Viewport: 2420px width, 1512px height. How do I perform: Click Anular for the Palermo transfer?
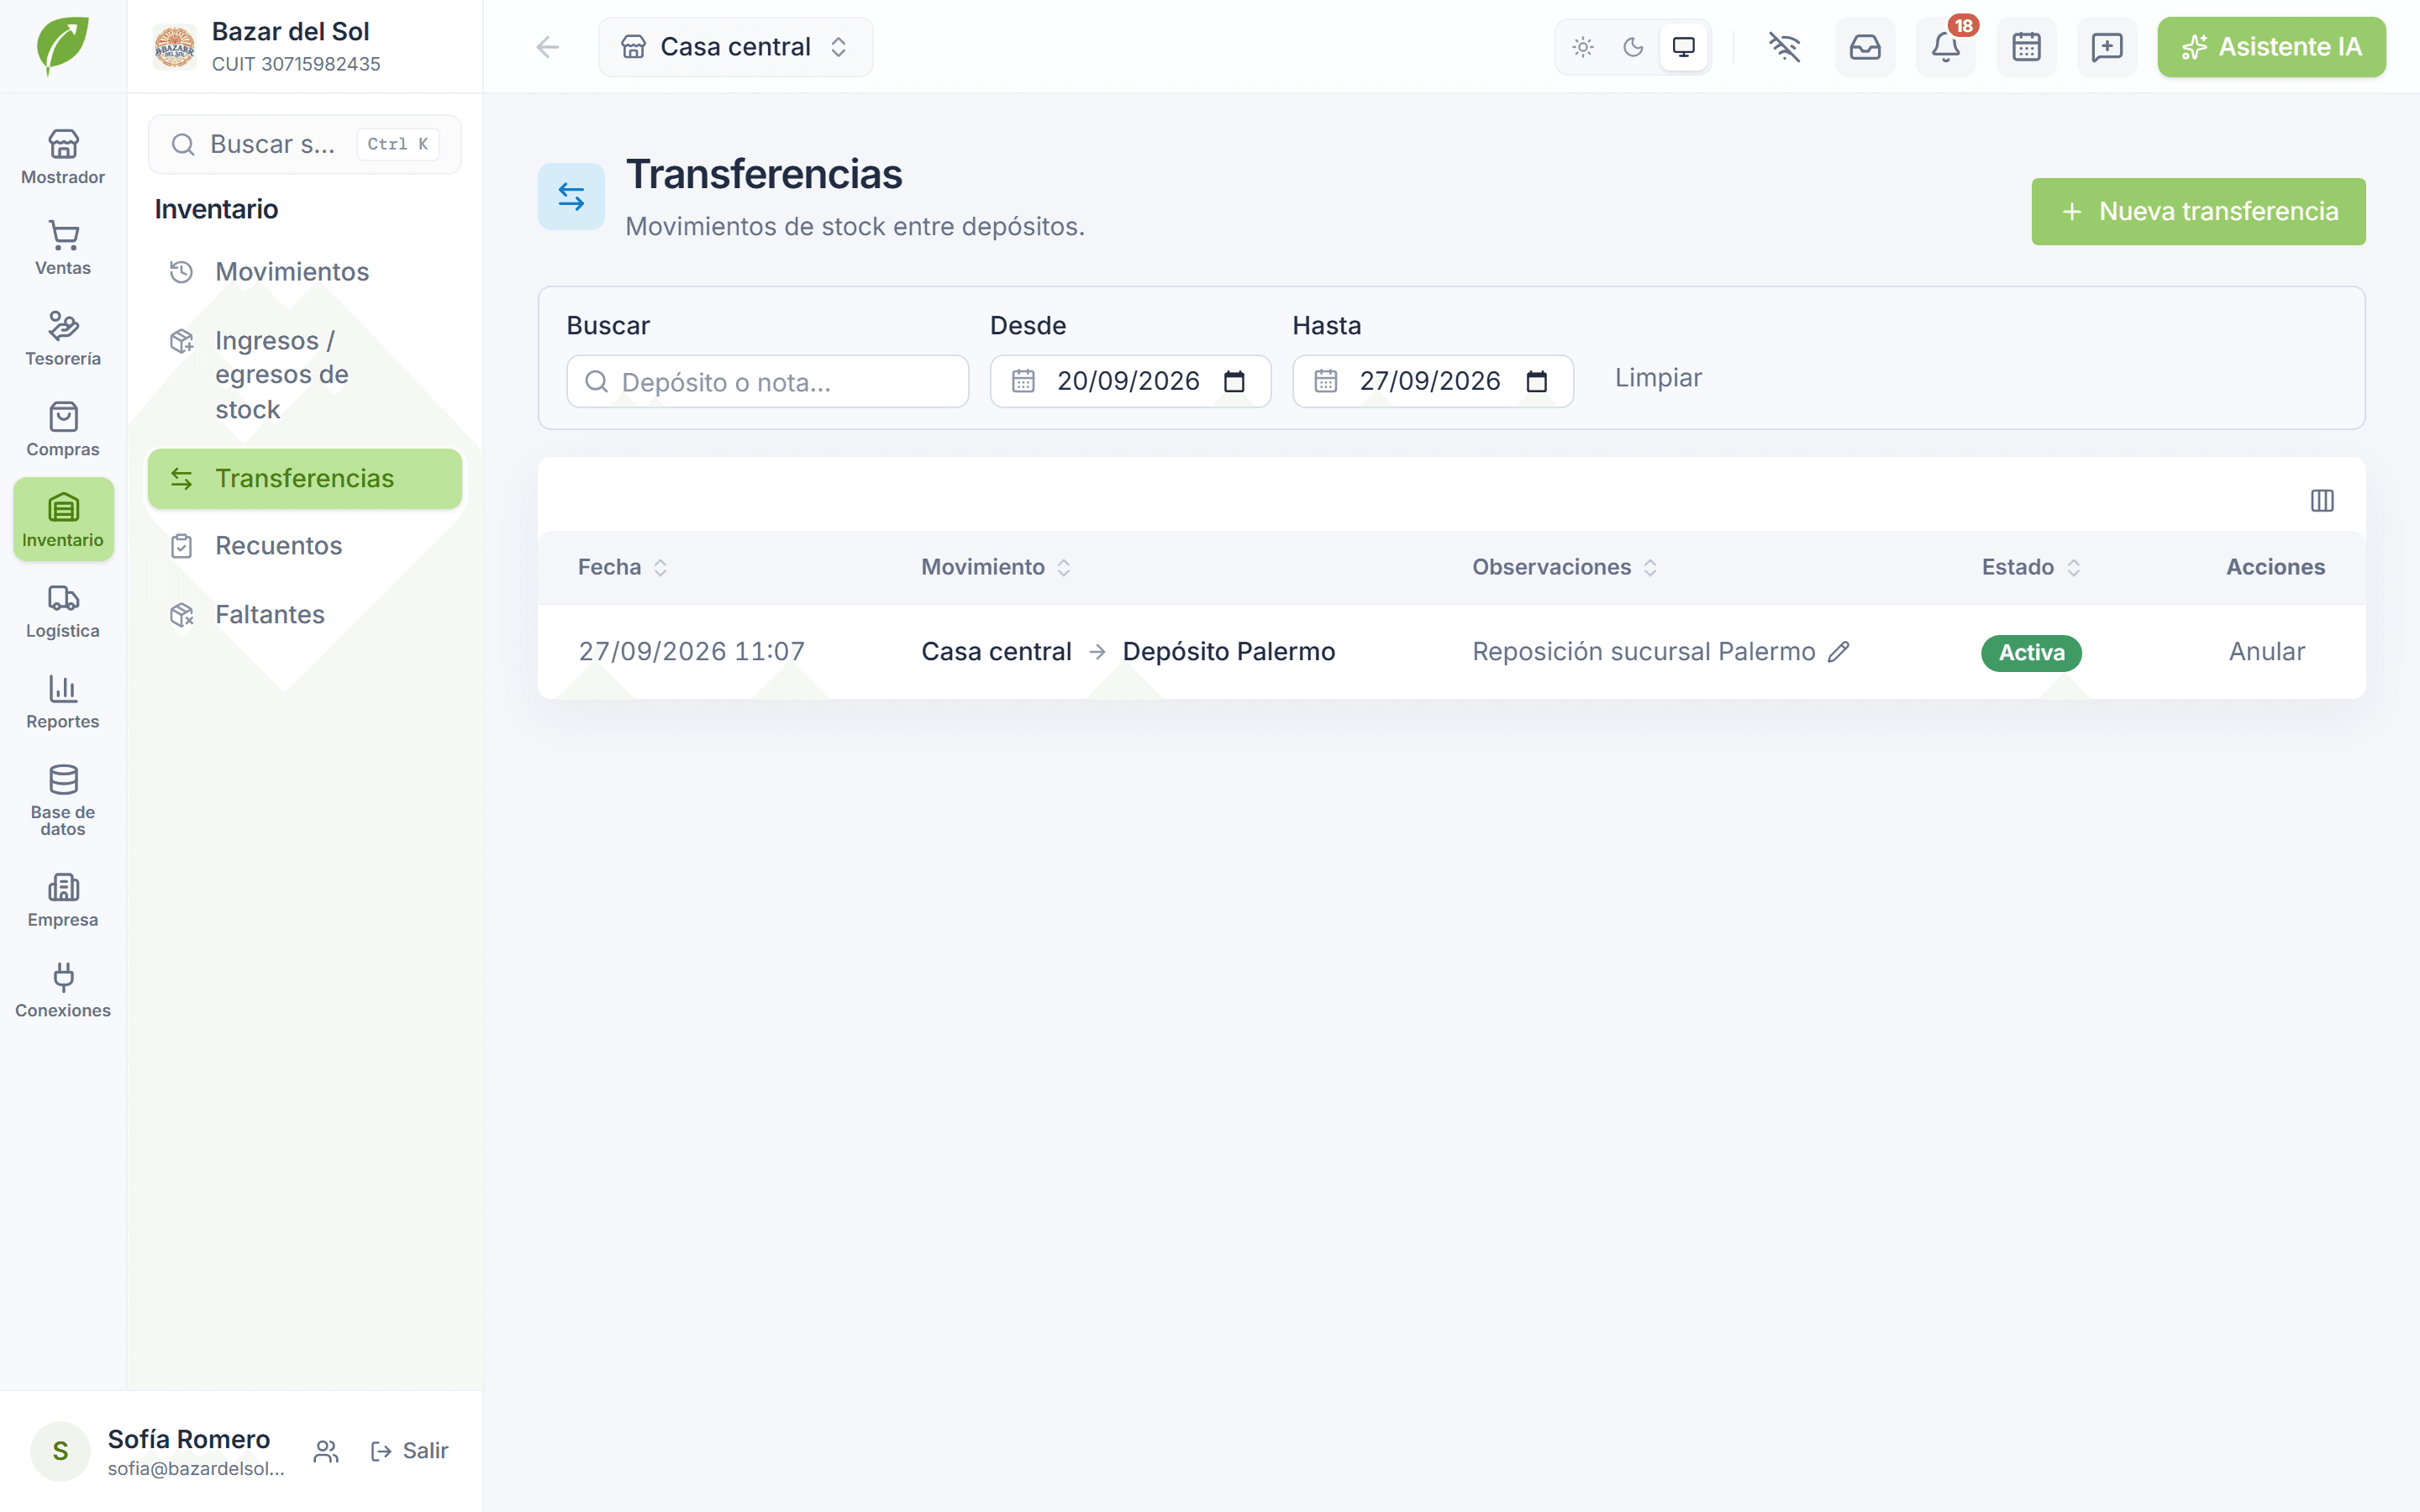point(2266,652)
